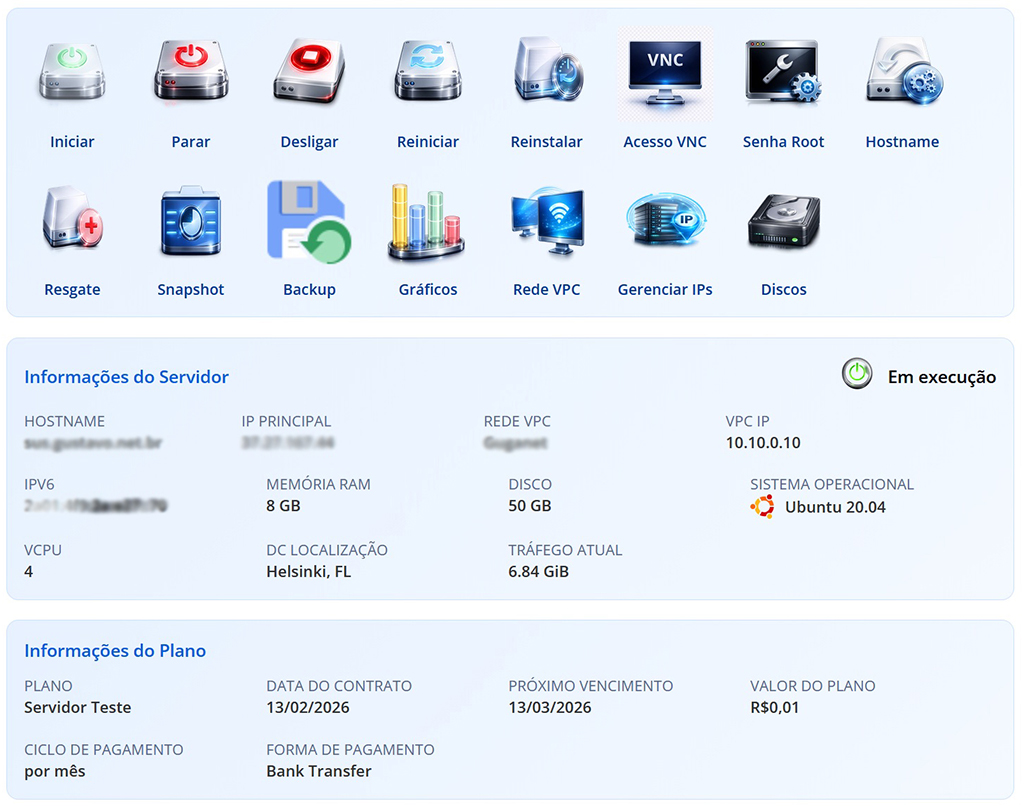Click the Backup floppy disk icon
Viewport: 1024px width, 806px height.
pyautogui.click(x=309, y=221)
